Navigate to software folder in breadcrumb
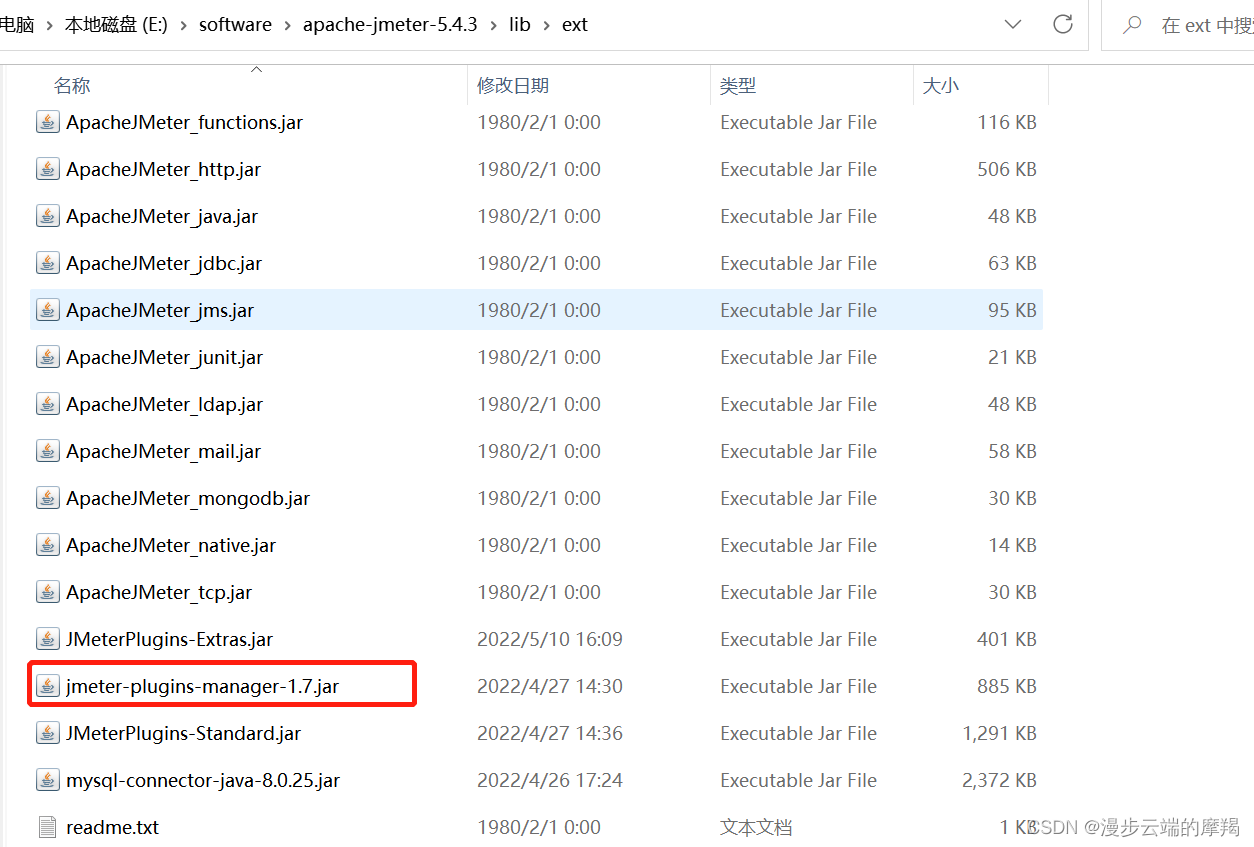 coord(235,25)
